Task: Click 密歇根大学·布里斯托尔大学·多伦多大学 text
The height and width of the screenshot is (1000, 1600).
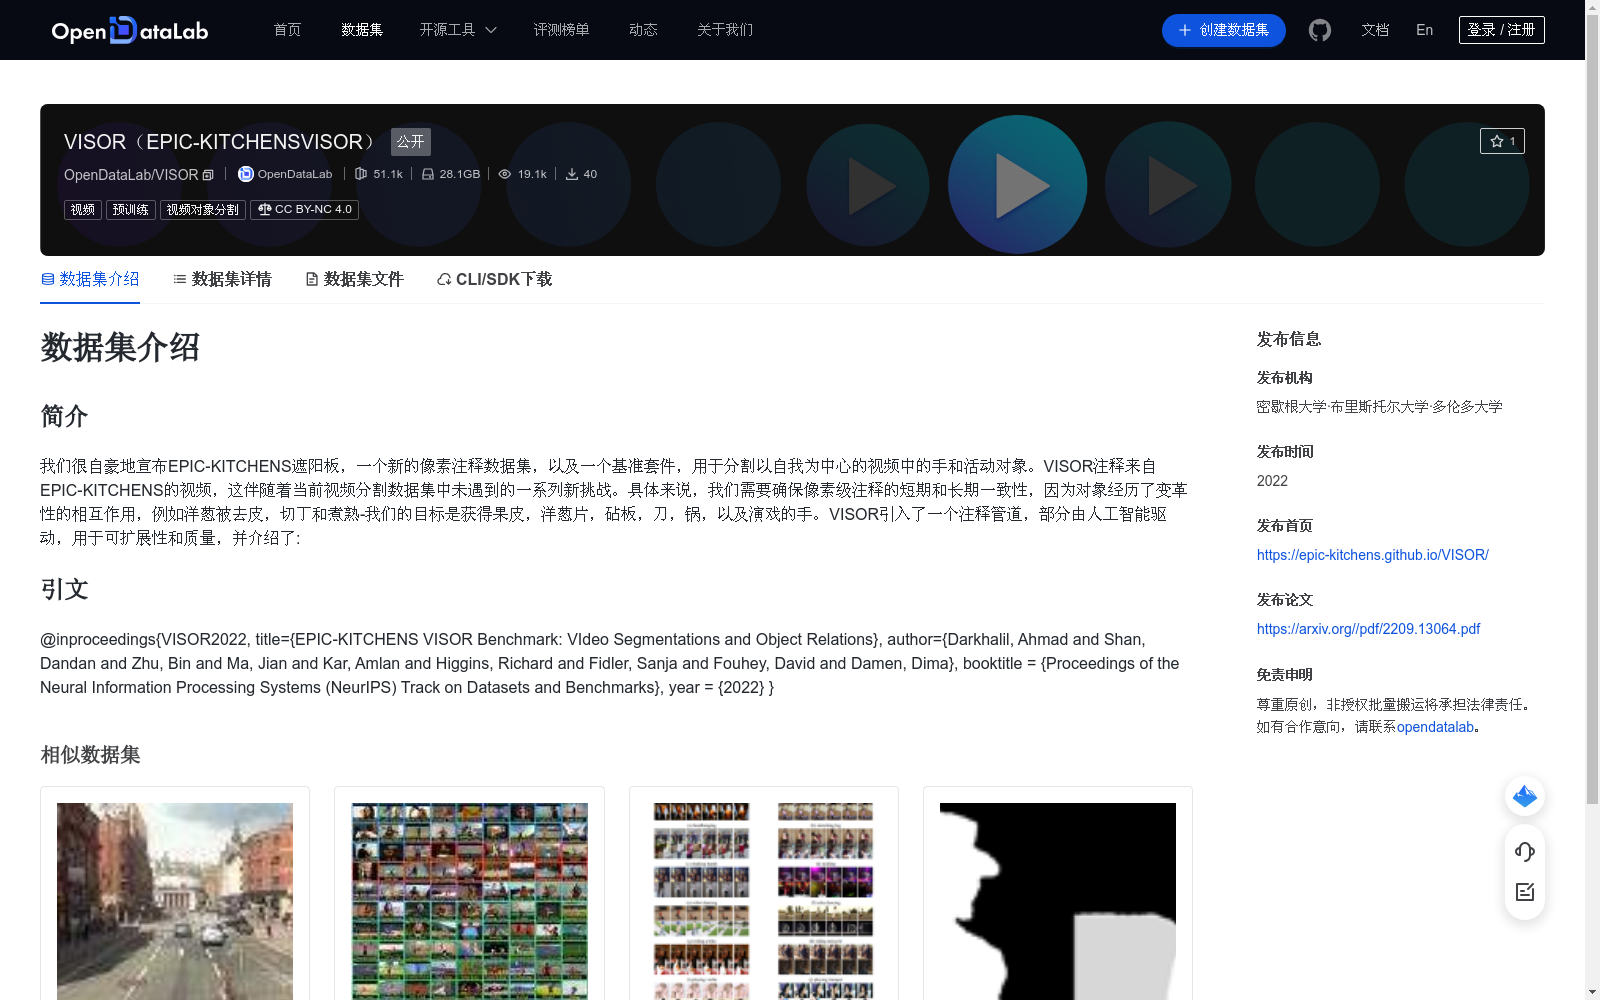Action: (x=1379, y=407)
